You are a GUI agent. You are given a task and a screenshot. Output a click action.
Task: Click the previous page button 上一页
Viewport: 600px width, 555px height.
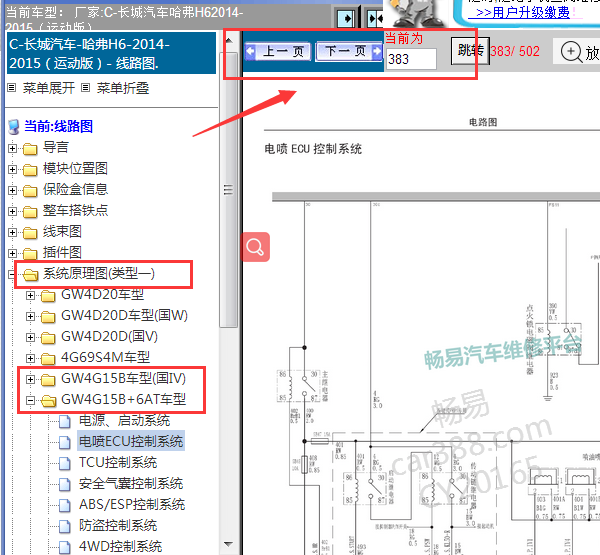coord(278,51)
